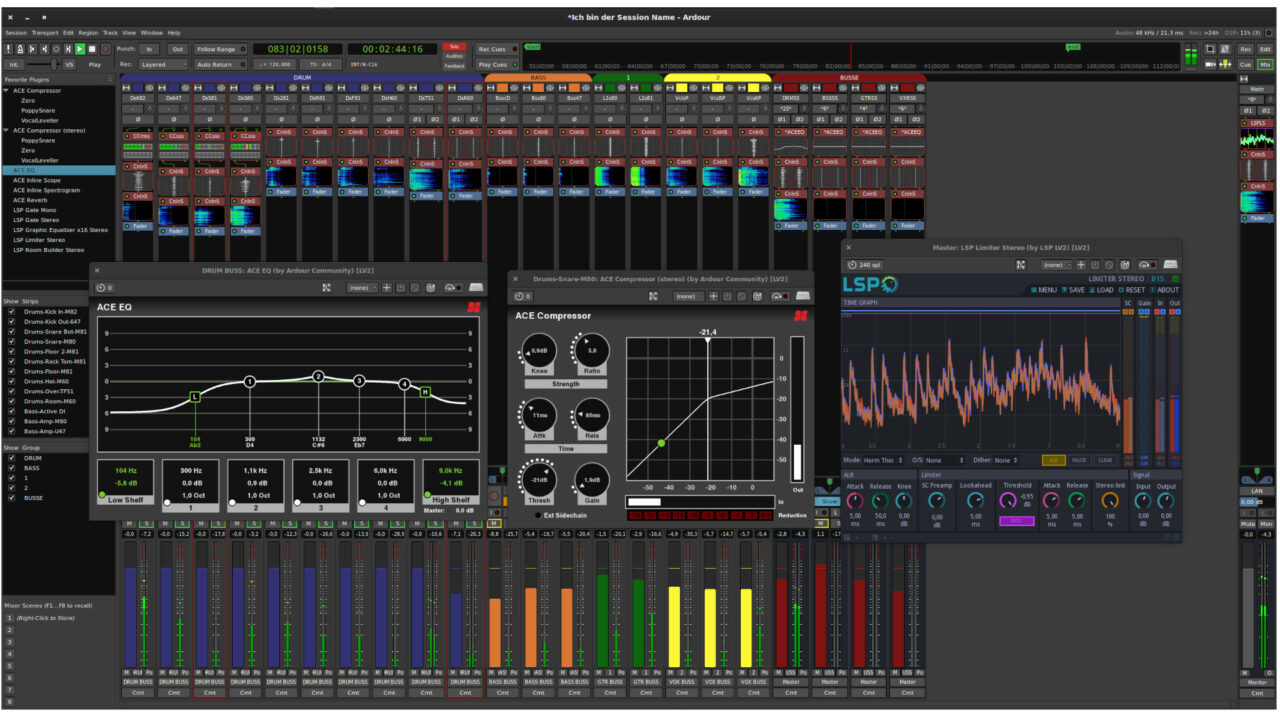1280x720 pixels.
Task: Open the Dither dropdown in the LSP Limiter
Action: click(1005, 460)
